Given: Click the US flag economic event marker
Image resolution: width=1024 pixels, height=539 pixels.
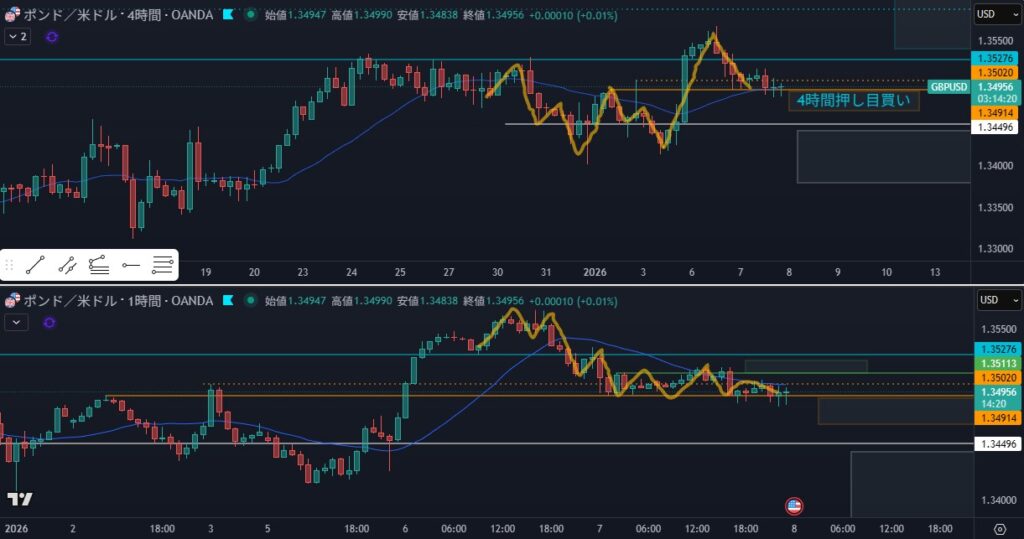Looking at the screenshot, I should click(793, 506).
